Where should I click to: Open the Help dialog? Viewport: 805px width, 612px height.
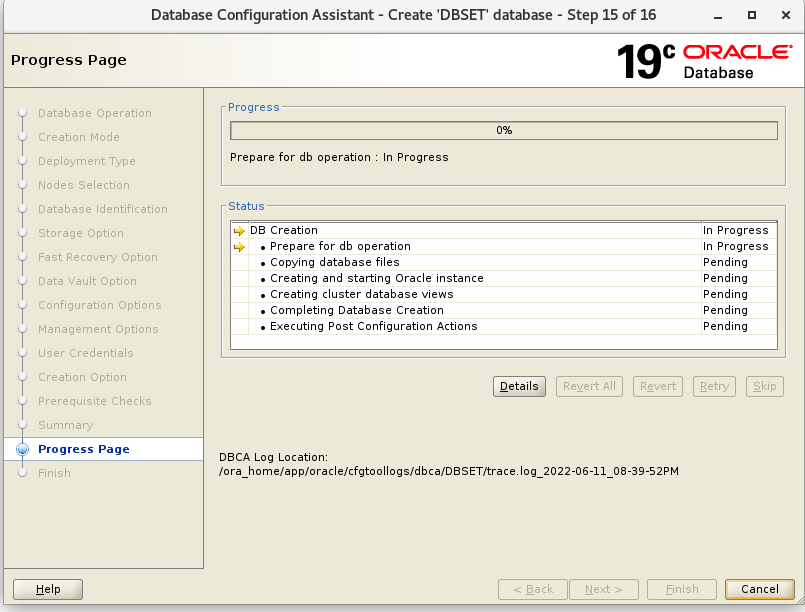point(48,589)
